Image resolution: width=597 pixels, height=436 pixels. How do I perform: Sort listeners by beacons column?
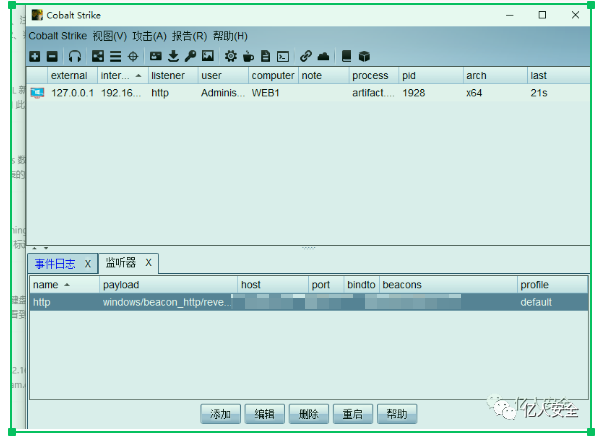[x=448, y=285]
